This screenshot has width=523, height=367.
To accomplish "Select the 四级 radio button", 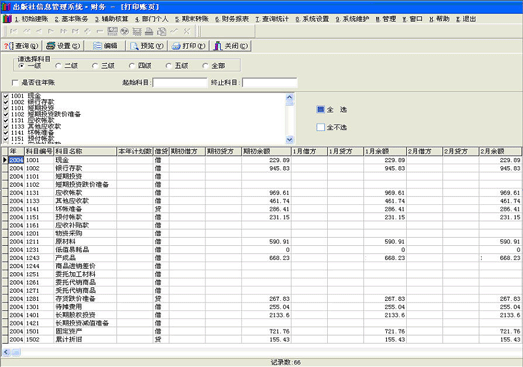I will click(x=132, y=66).
